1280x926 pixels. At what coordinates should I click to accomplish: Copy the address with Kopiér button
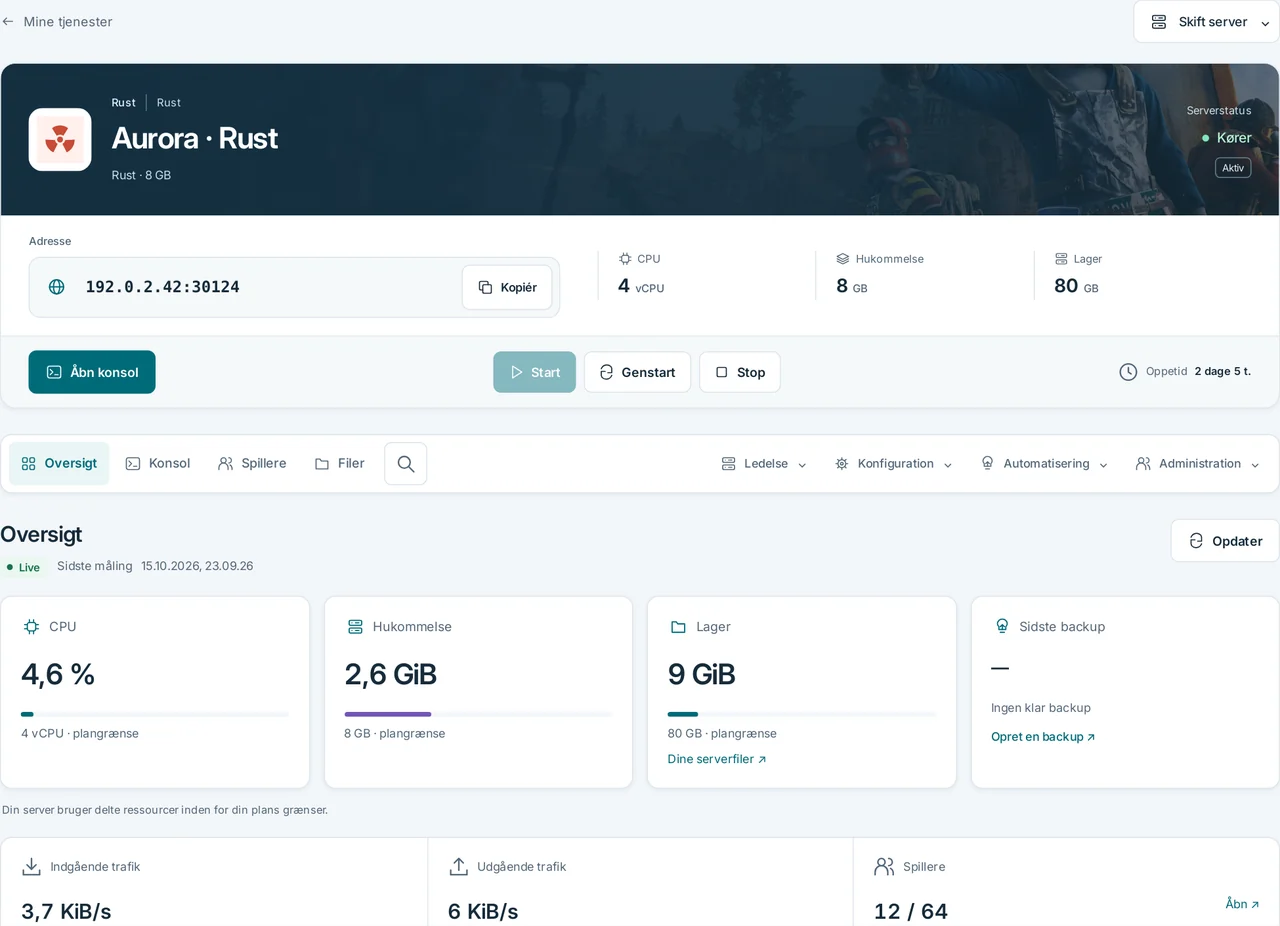[x=507, y=287]
